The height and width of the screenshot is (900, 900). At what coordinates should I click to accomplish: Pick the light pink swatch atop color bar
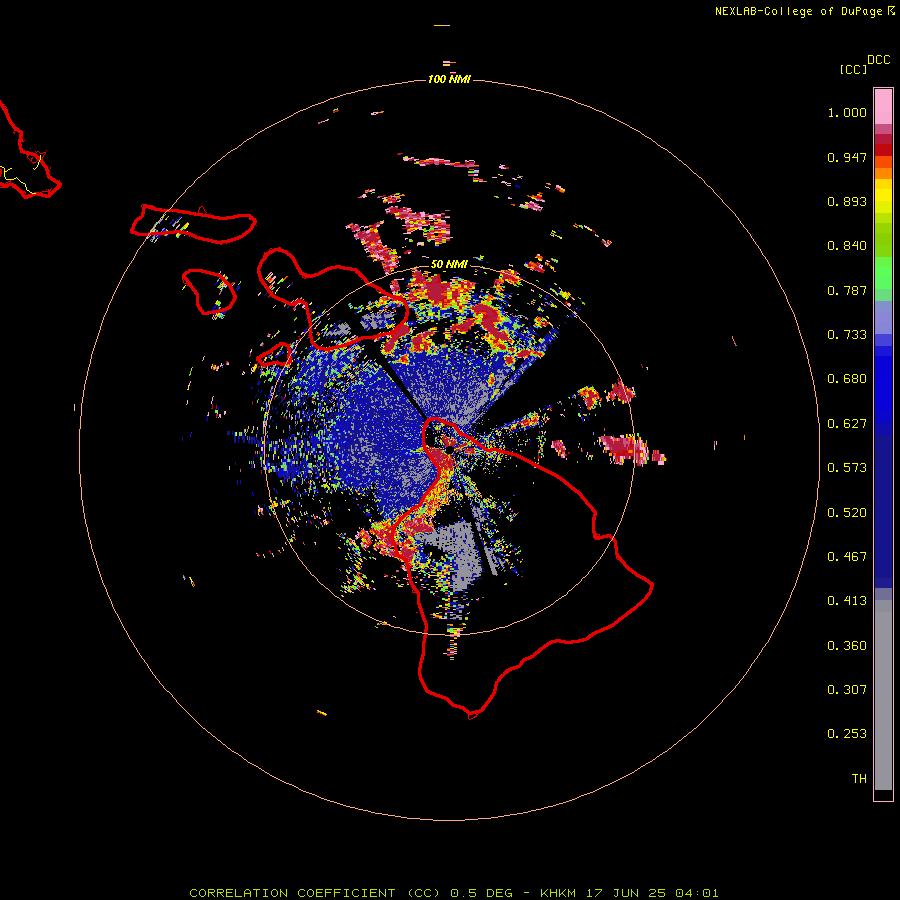click(x=883, y=107)
